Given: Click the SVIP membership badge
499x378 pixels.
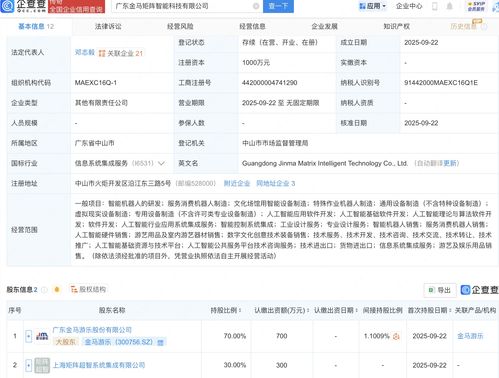Looking at the screenshot, I should [x=476, y=6].
